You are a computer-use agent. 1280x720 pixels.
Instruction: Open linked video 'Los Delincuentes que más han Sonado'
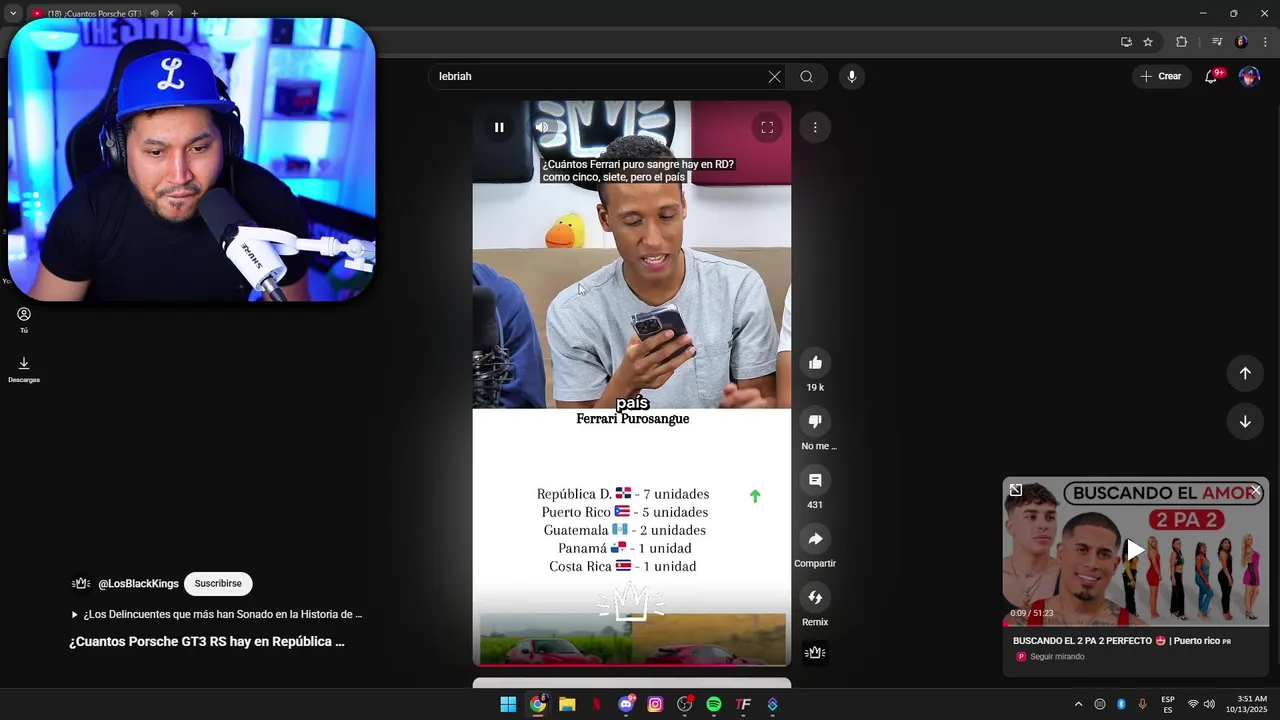[x=217, y=614]
